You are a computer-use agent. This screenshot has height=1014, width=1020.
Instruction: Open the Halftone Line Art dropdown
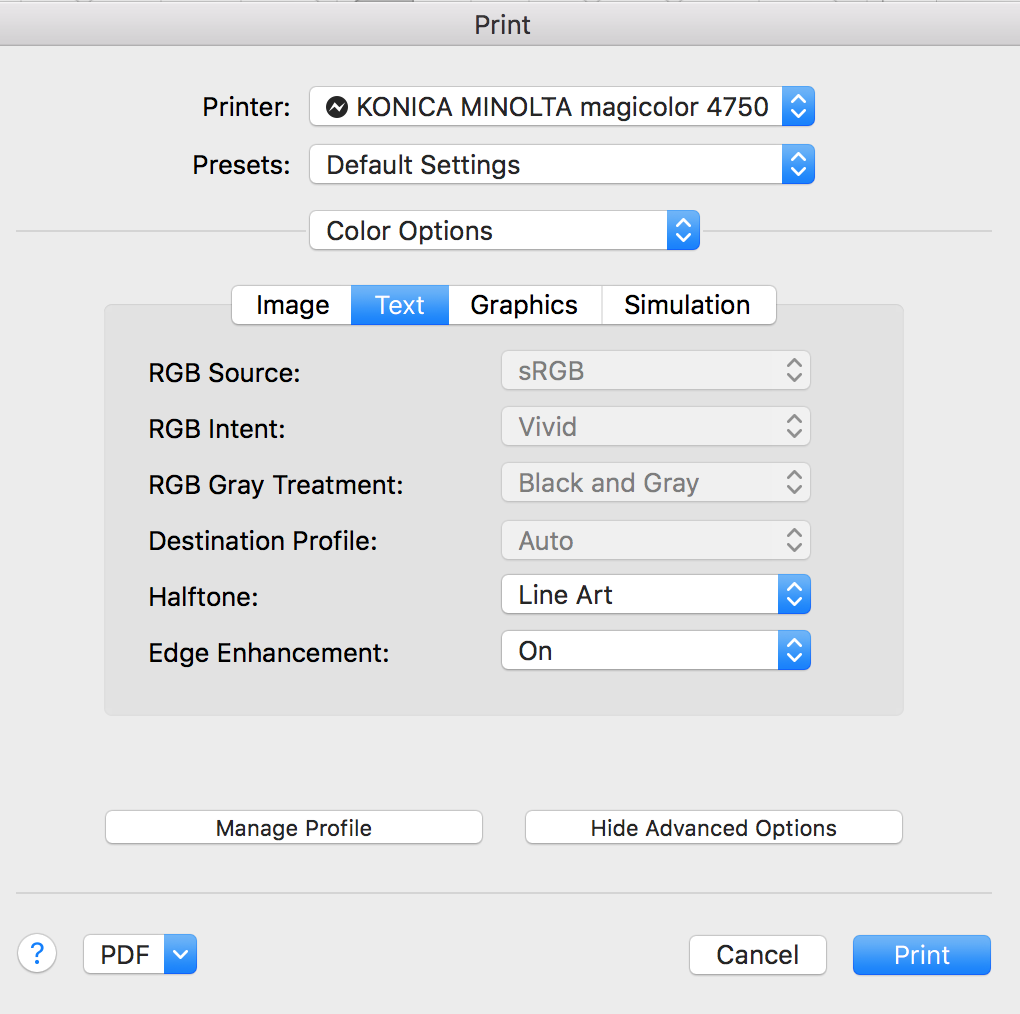click(x=655, y=595)
